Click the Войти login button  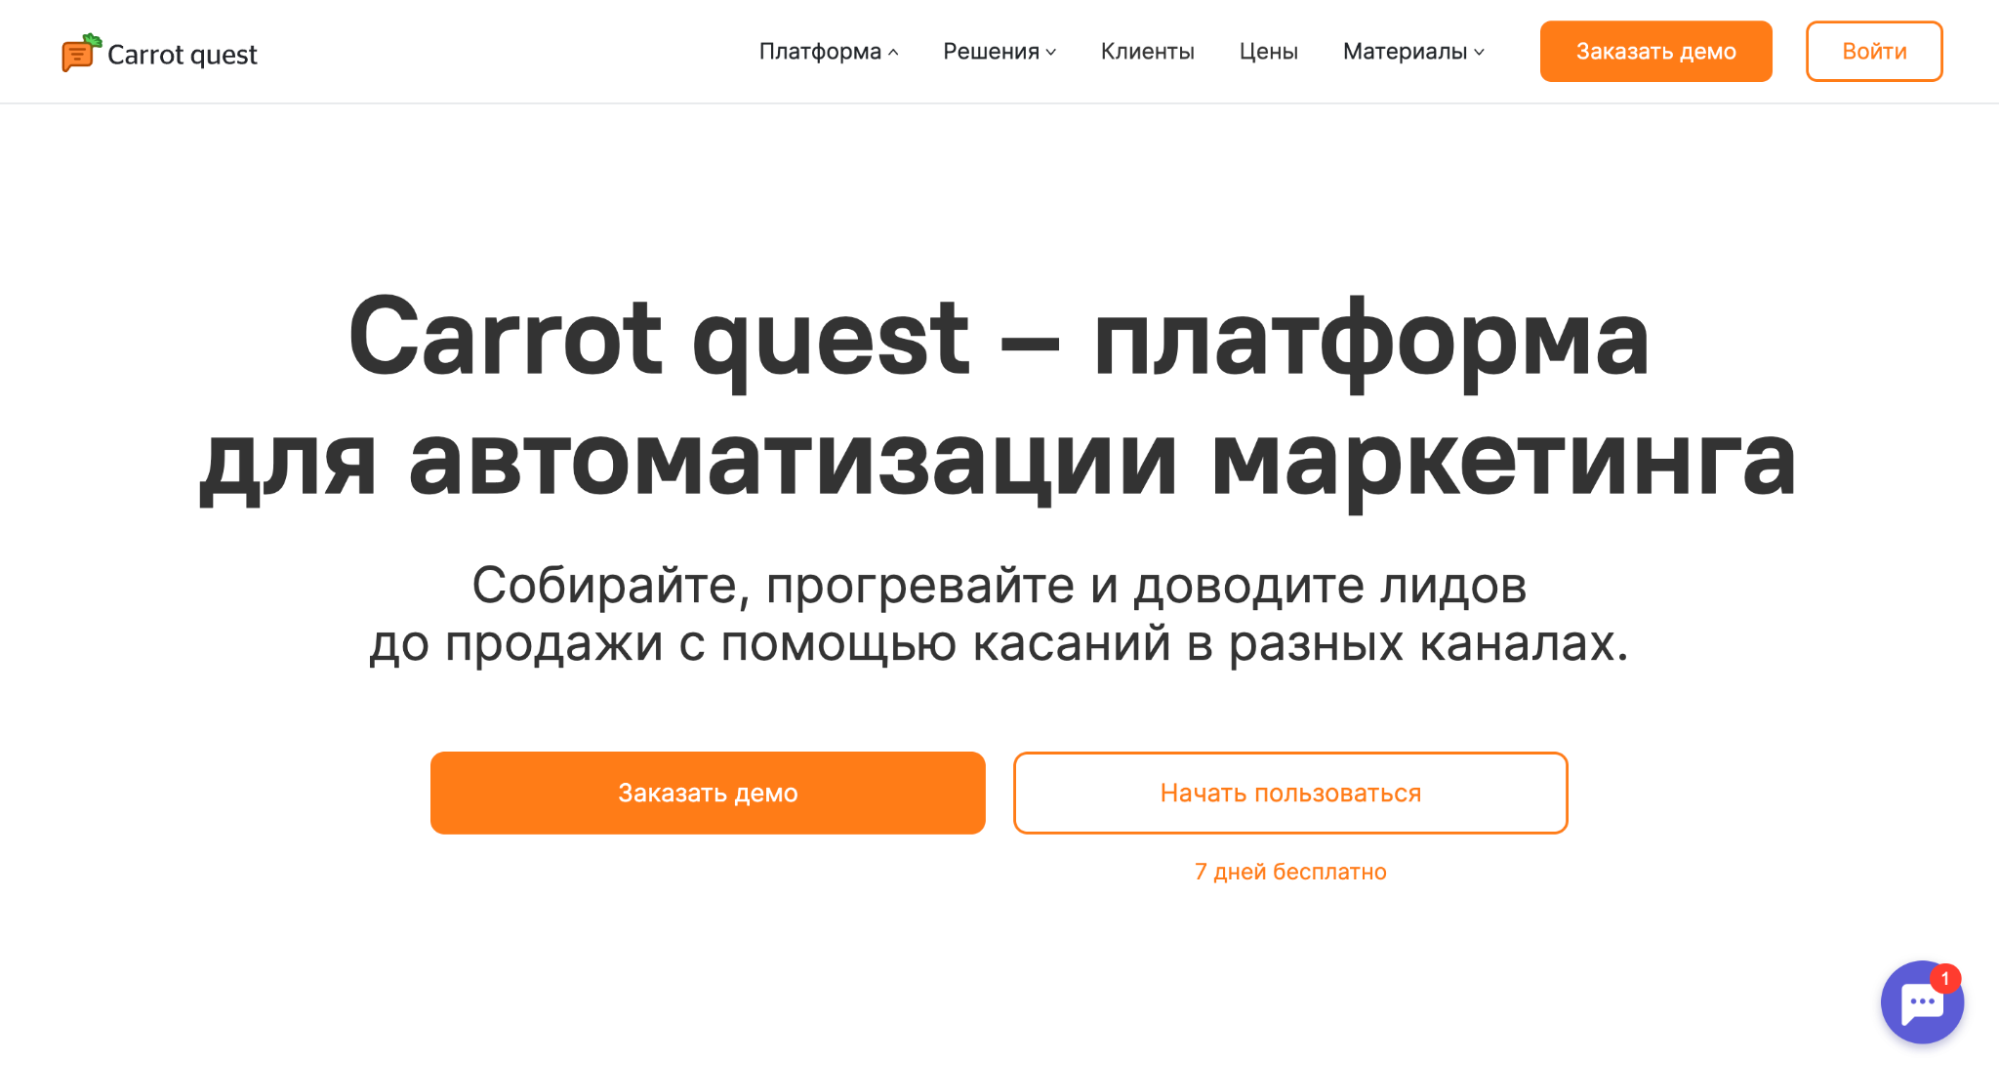[1874, 51]
